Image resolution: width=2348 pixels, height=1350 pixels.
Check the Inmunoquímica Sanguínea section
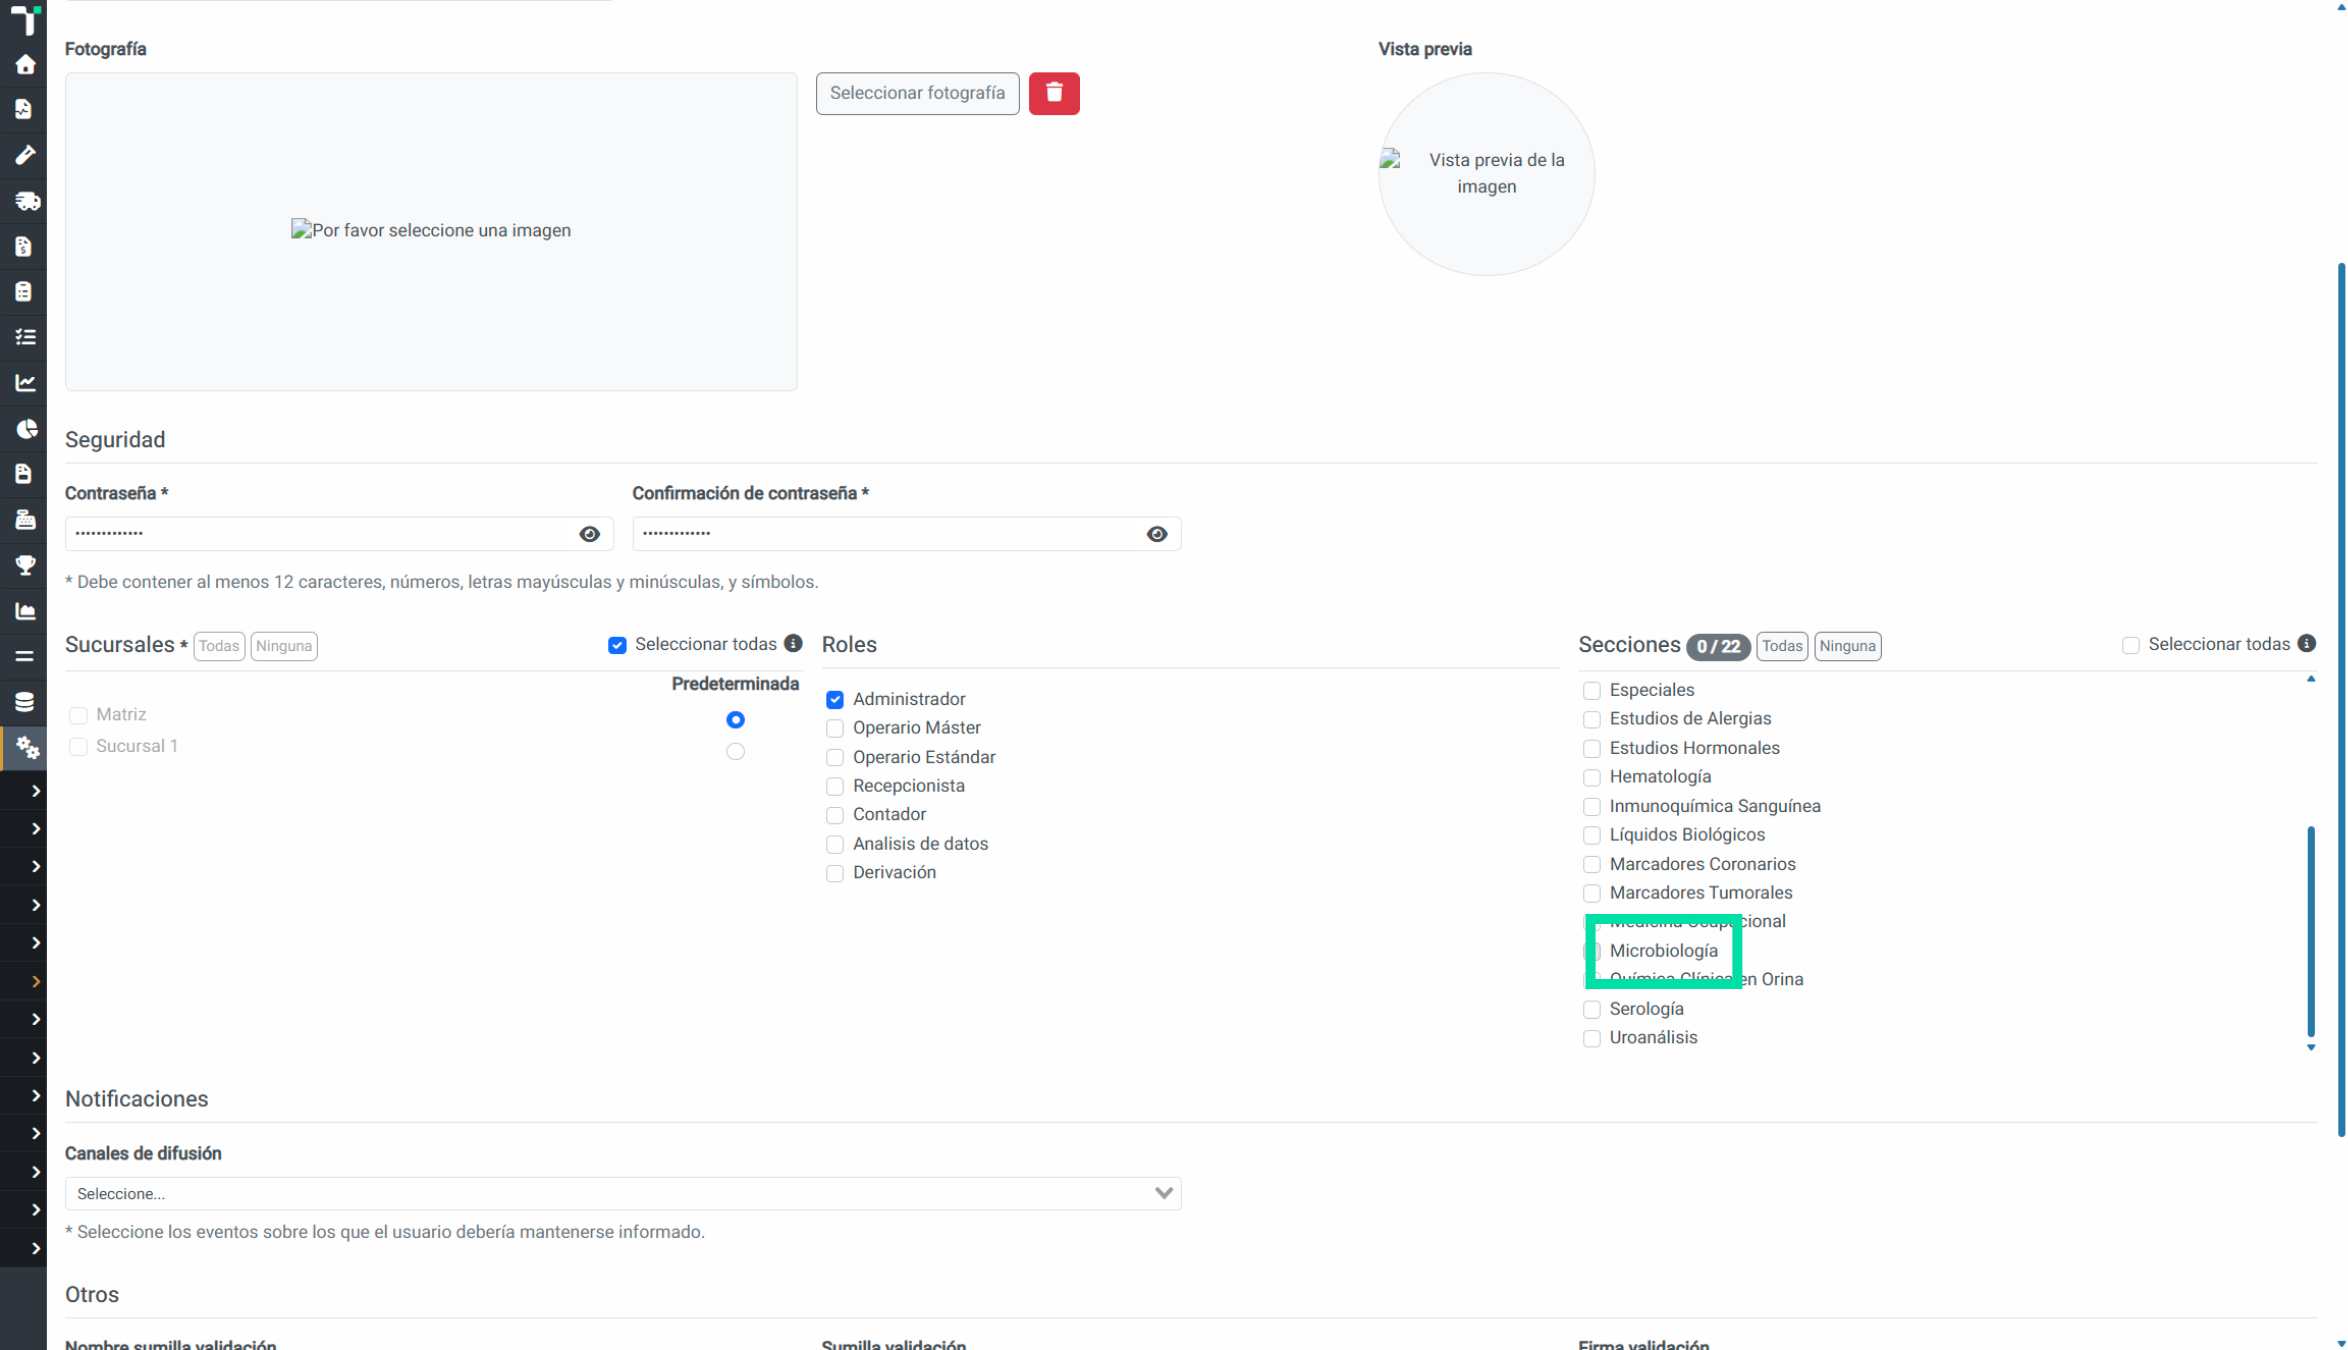click(x=1591, y=806)
